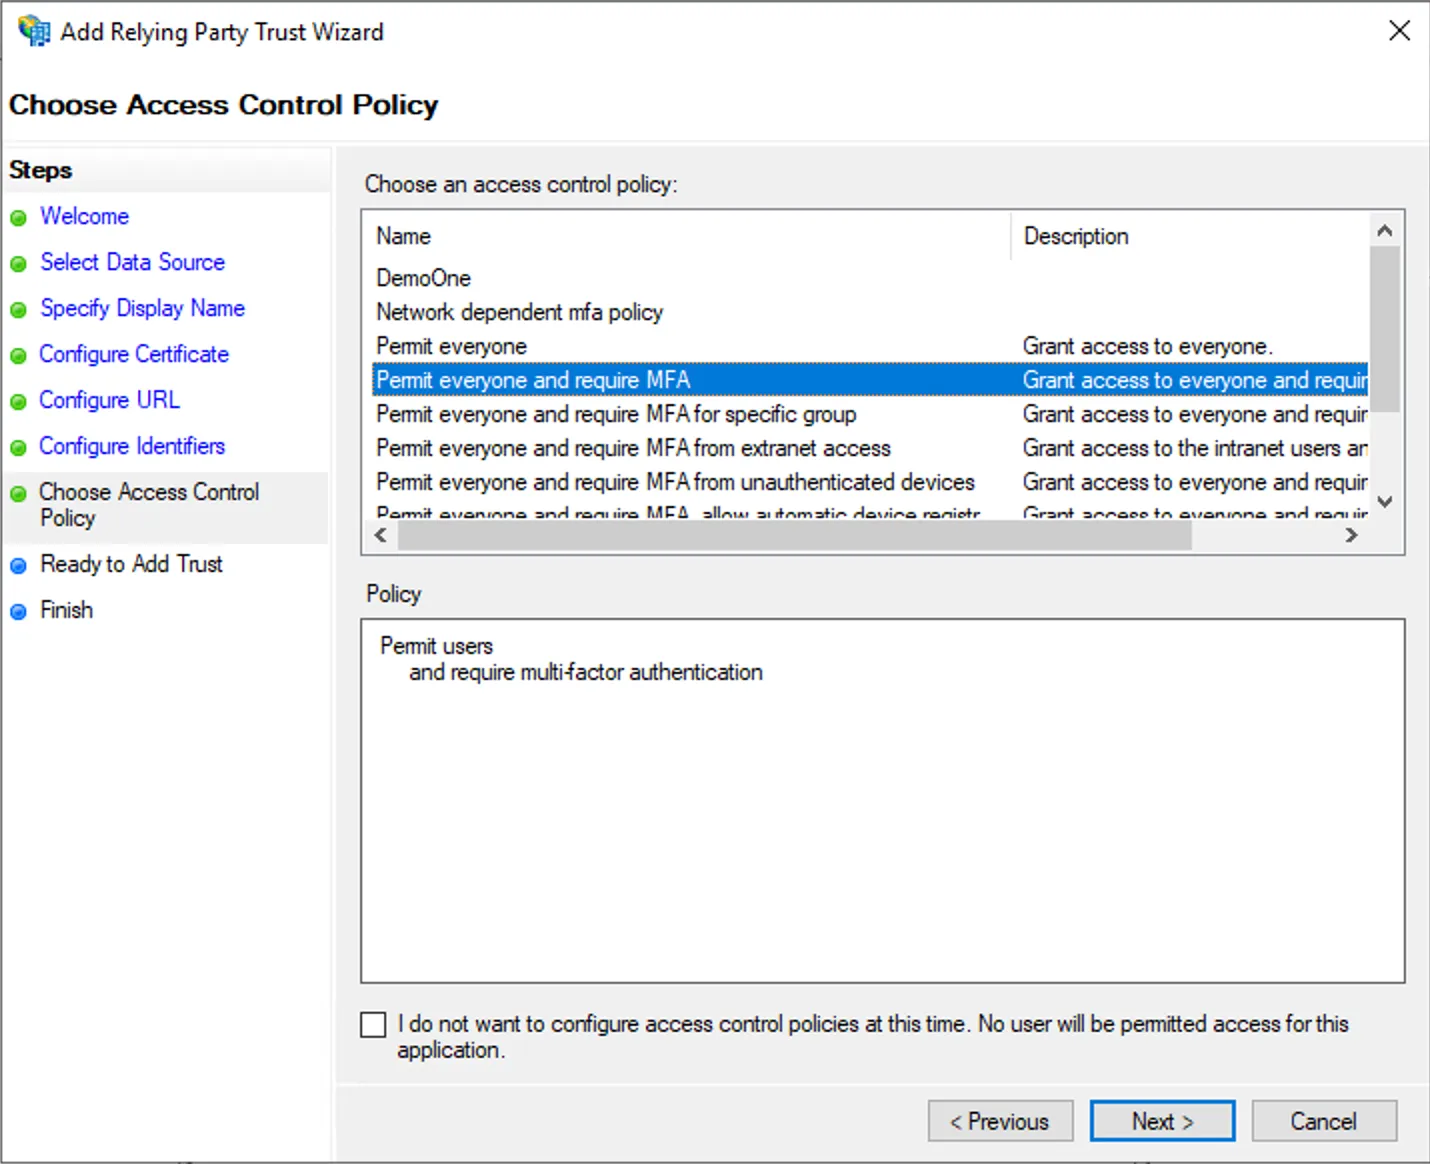Go to the Specify Display Name step
The height and width of the screenshot is (1164, 1430).
tap(142, 308)
